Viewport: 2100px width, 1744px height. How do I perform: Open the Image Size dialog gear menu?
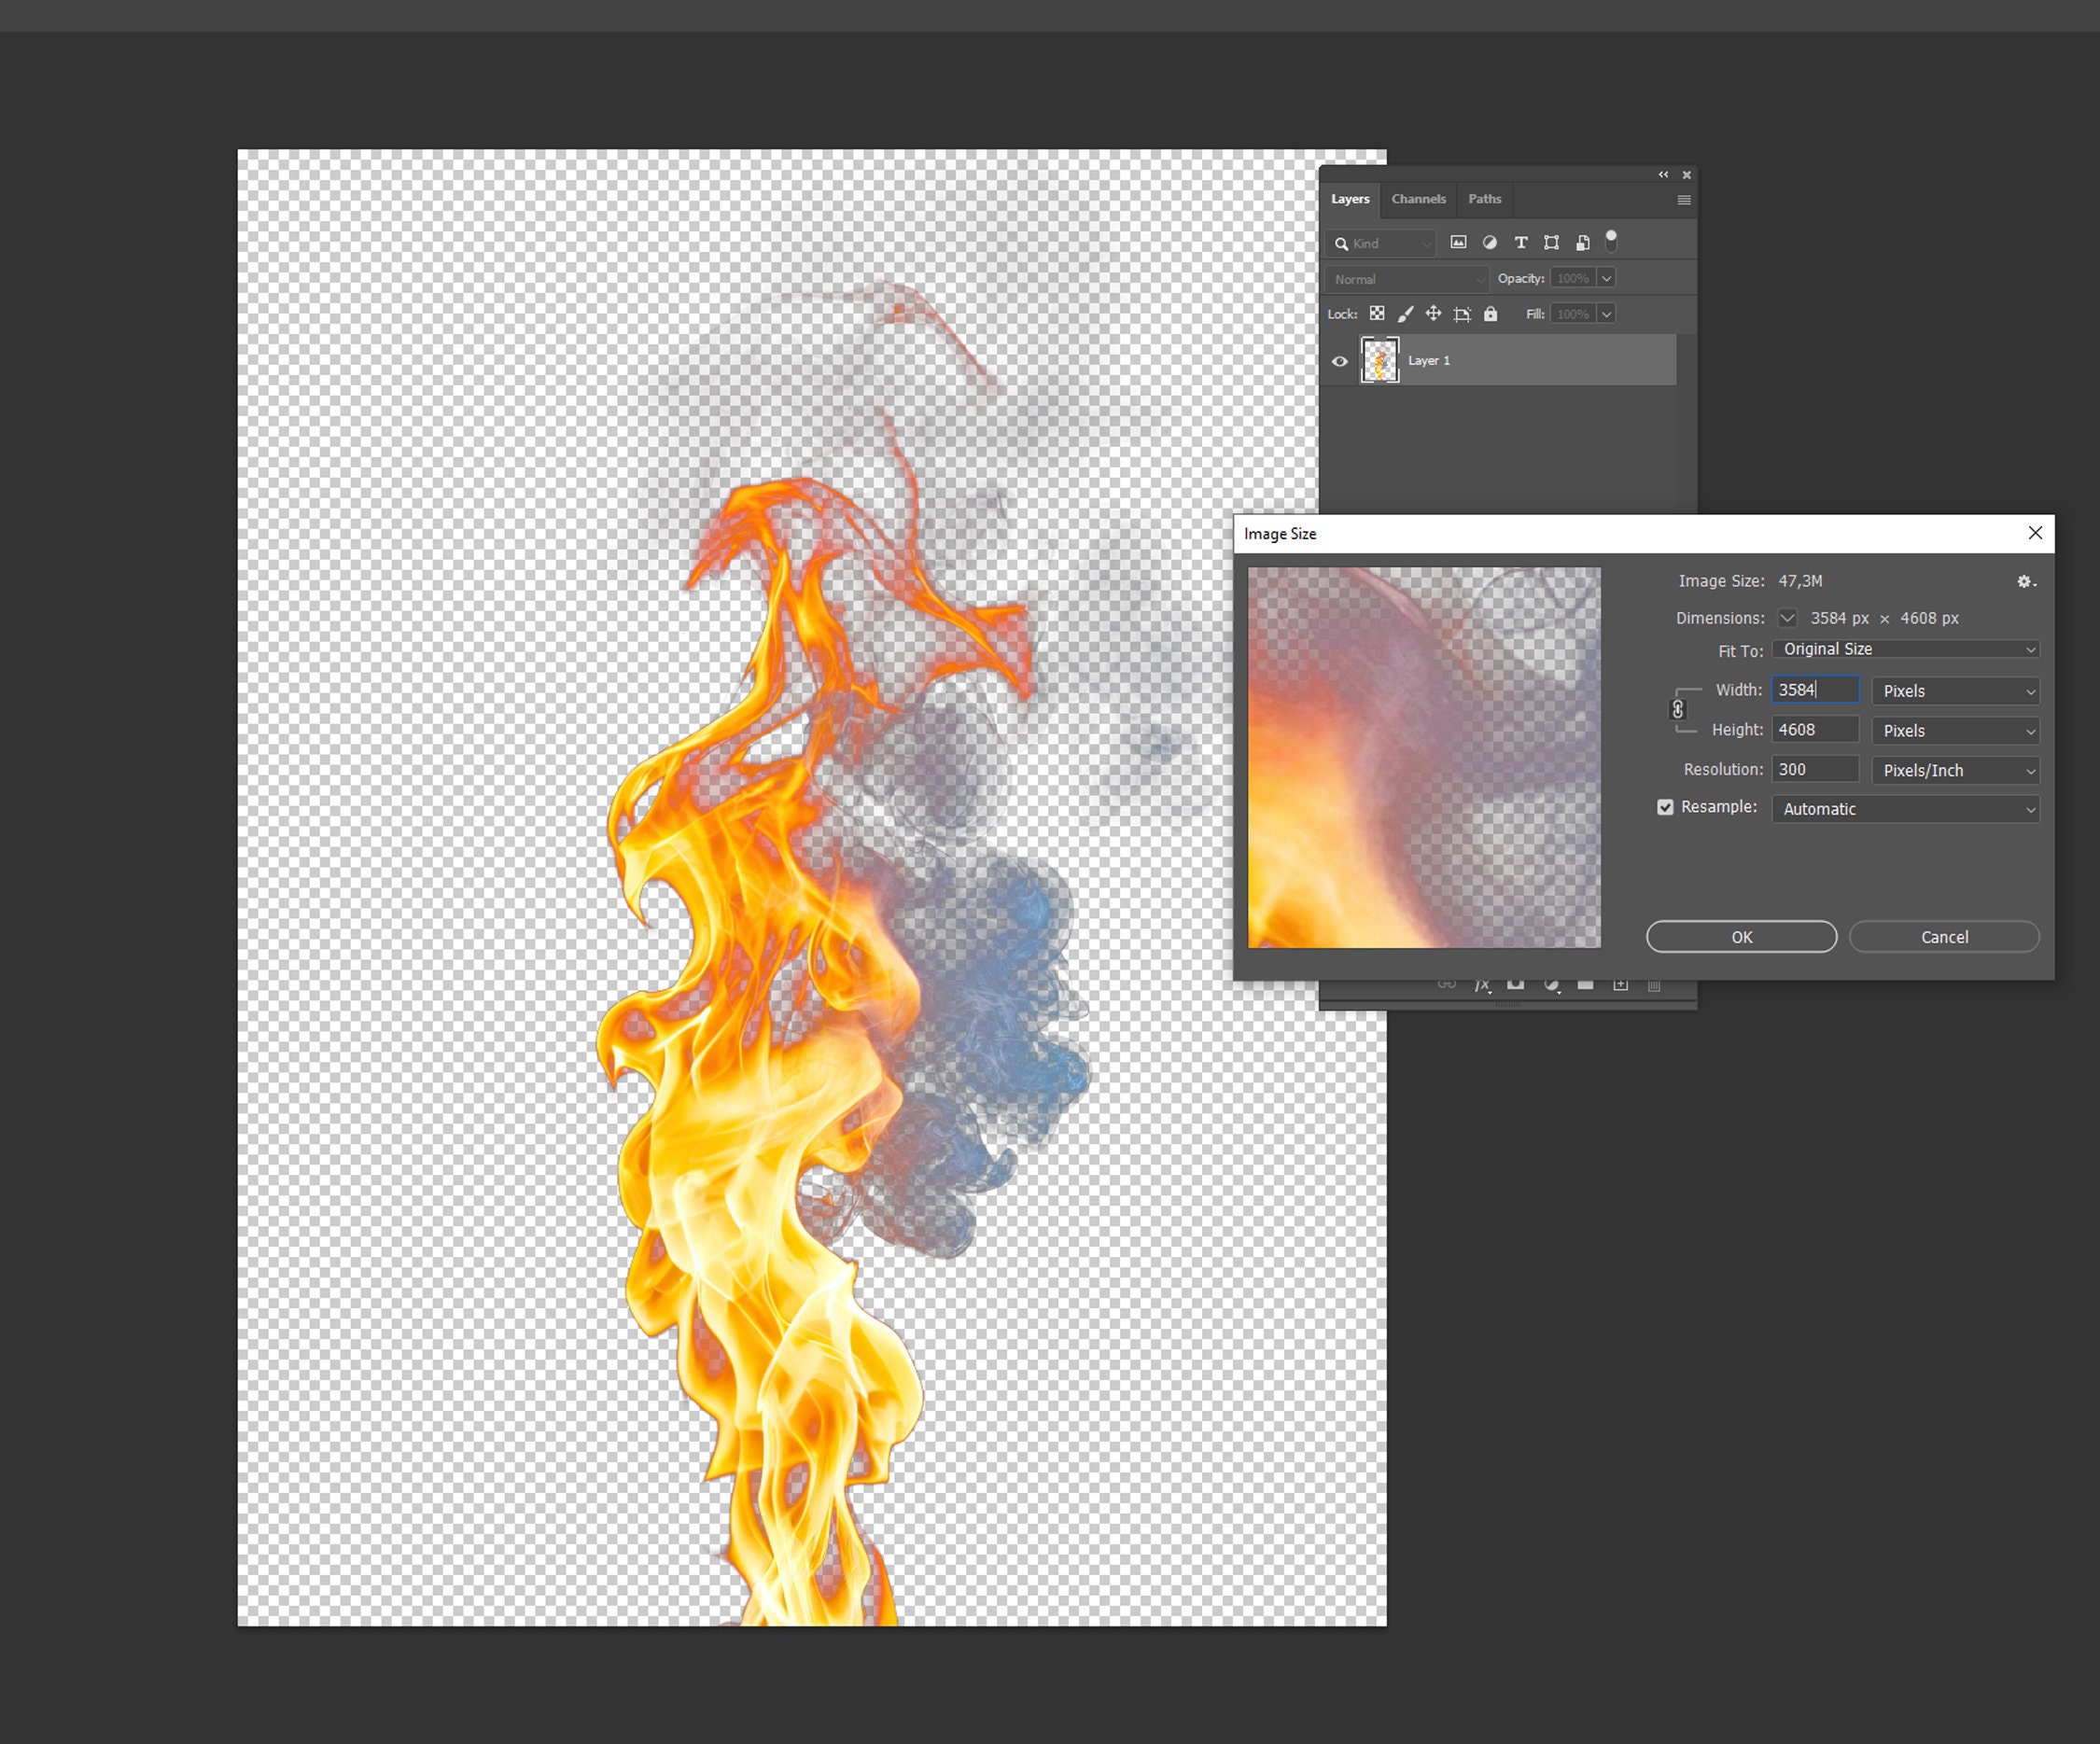(2026, 582)
